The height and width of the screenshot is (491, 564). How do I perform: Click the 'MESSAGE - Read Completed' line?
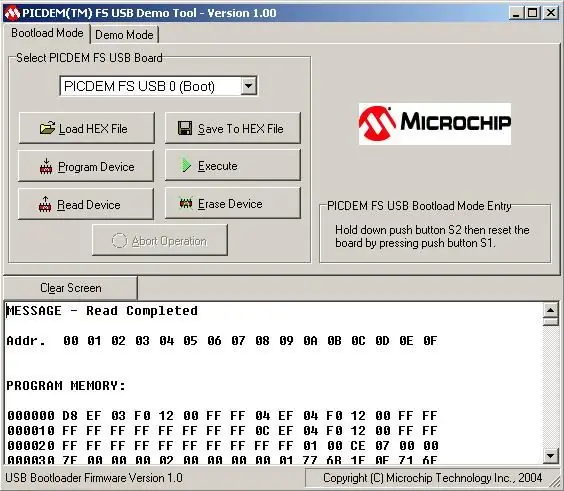point(102,311)
